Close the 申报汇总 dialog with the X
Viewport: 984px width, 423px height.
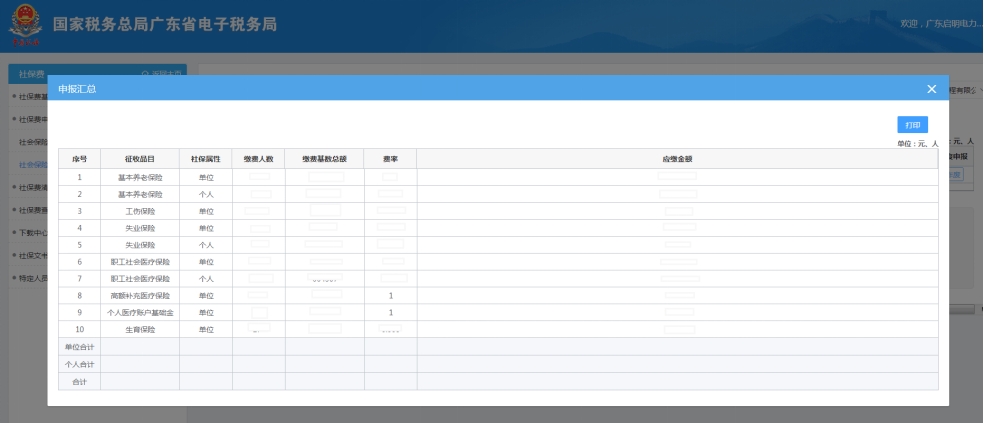click(x=931, y=89)
